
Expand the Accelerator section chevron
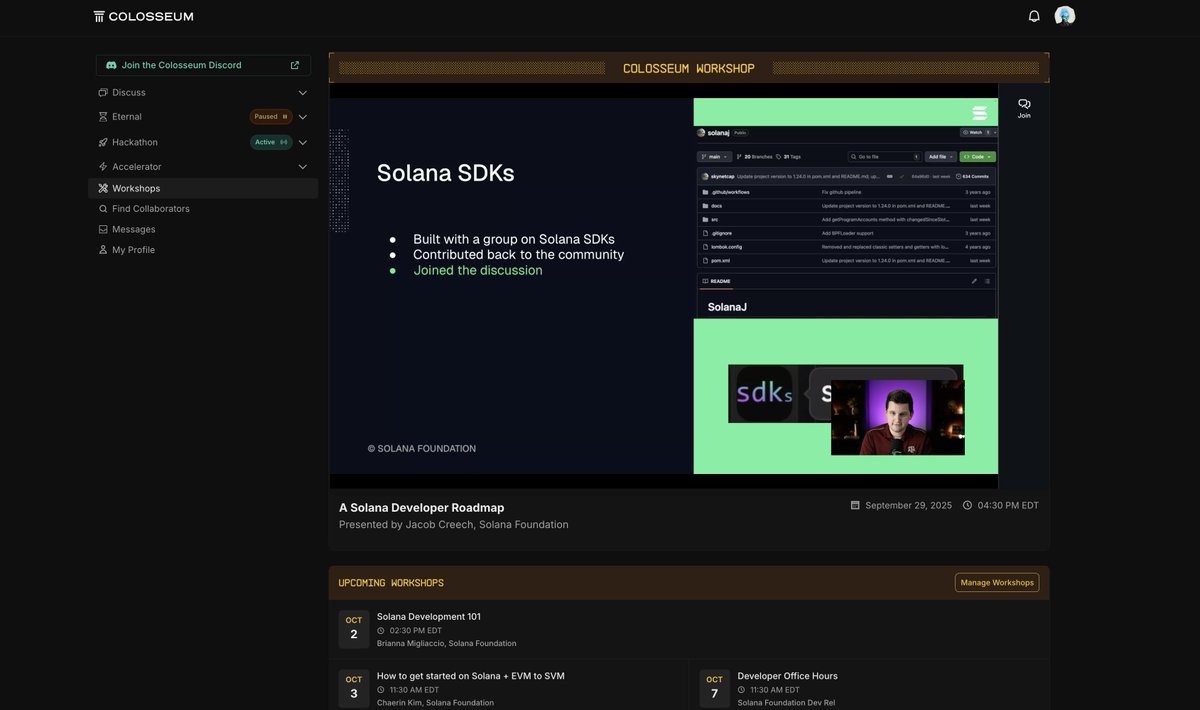(303, 167)
